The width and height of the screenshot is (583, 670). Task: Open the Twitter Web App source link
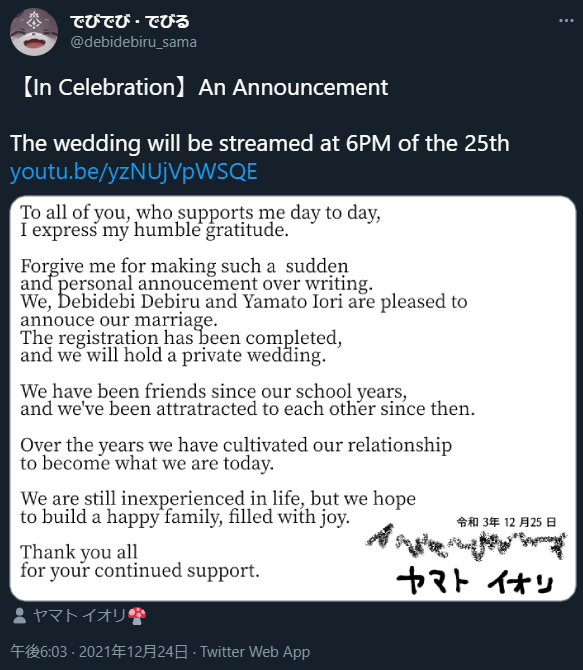pyautogui.click(x=255, y=652)
